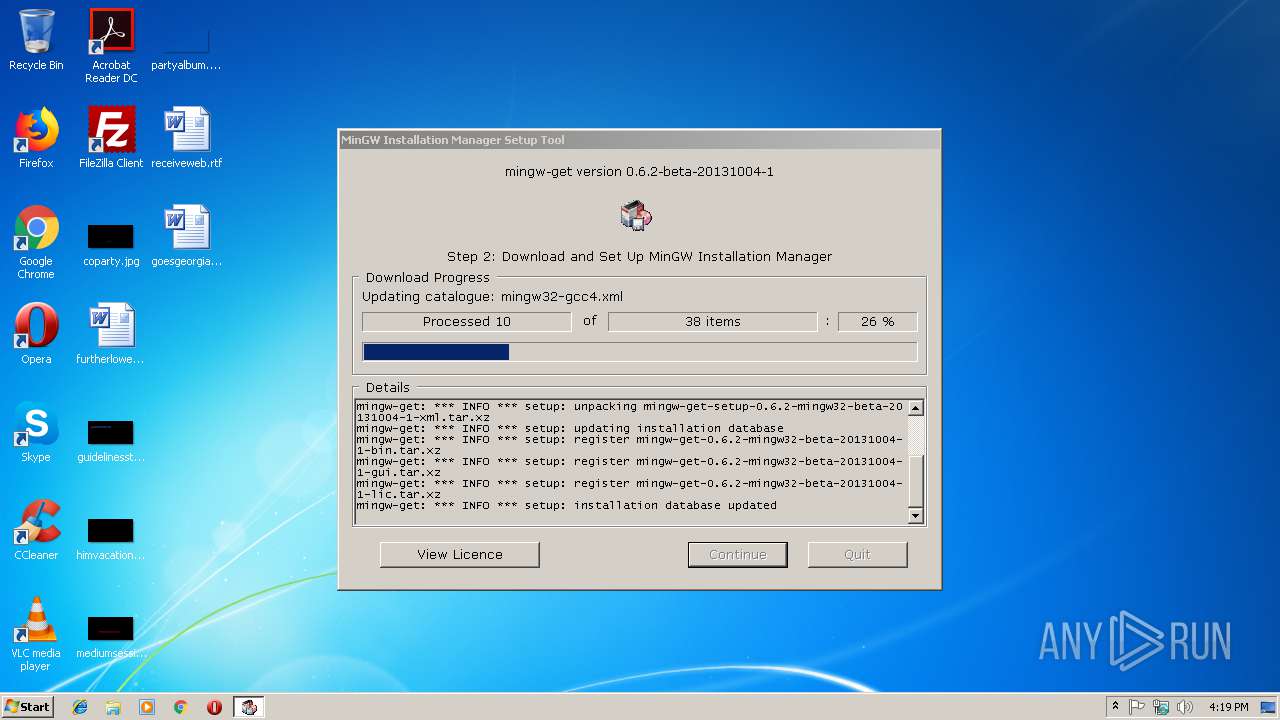
Task: Open FileZilla Client shortcut
Action: [x=111, y=138]
